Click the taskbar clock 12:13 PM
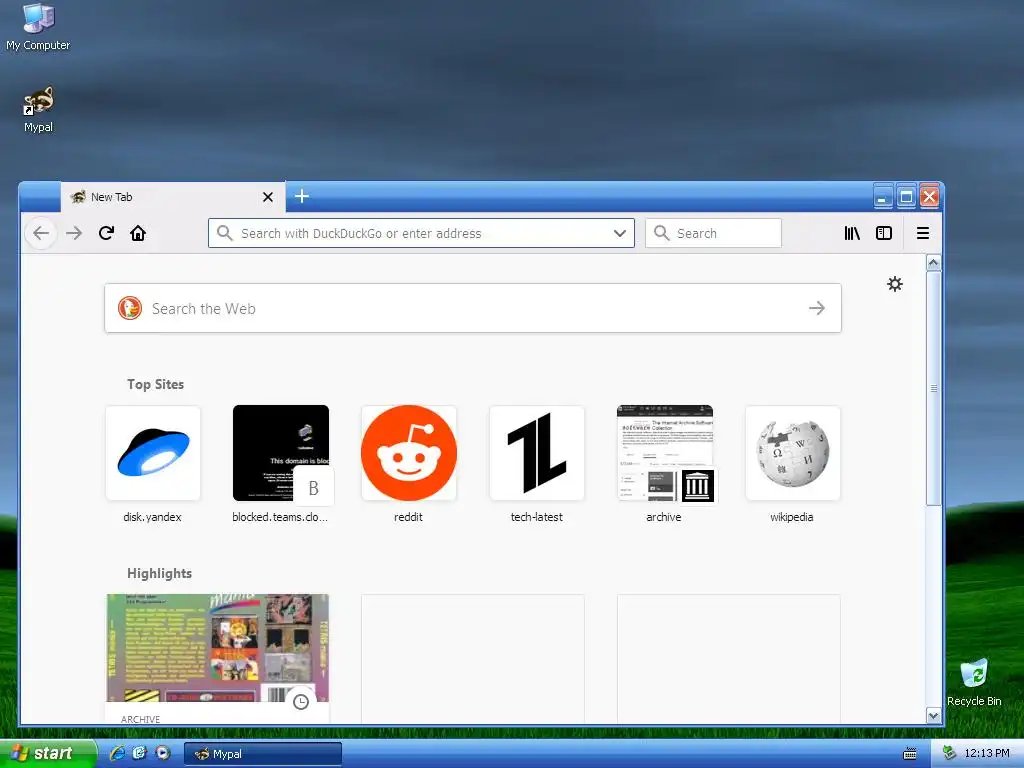The width and height of the screenshot is (1024, 768). [987, 753]
